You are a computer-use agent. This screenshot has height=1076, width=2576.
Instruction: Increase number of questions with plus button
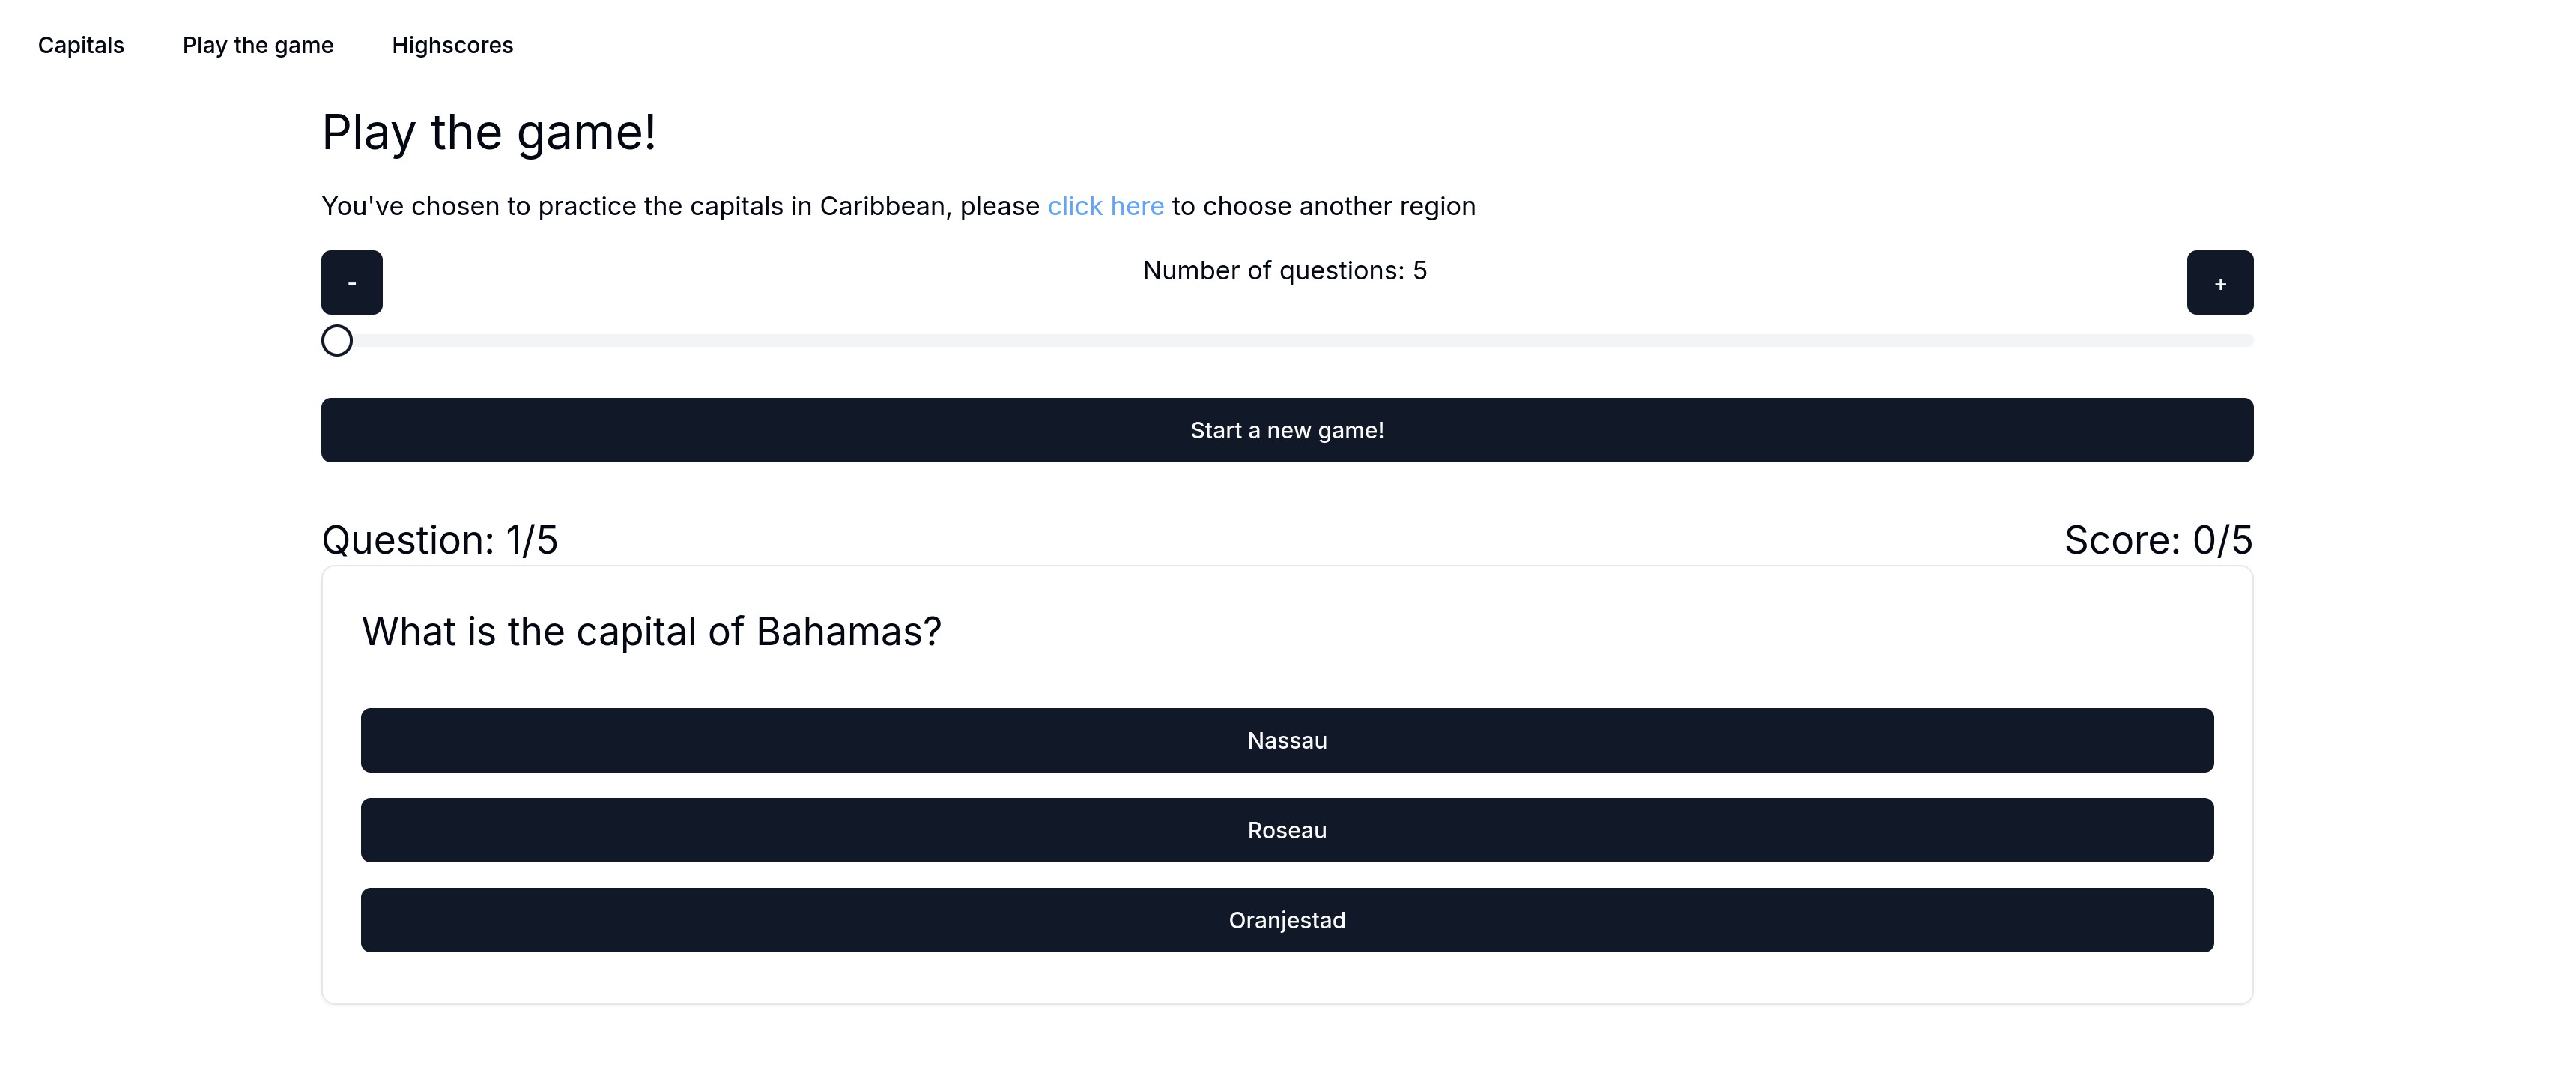pos(2219,283)
